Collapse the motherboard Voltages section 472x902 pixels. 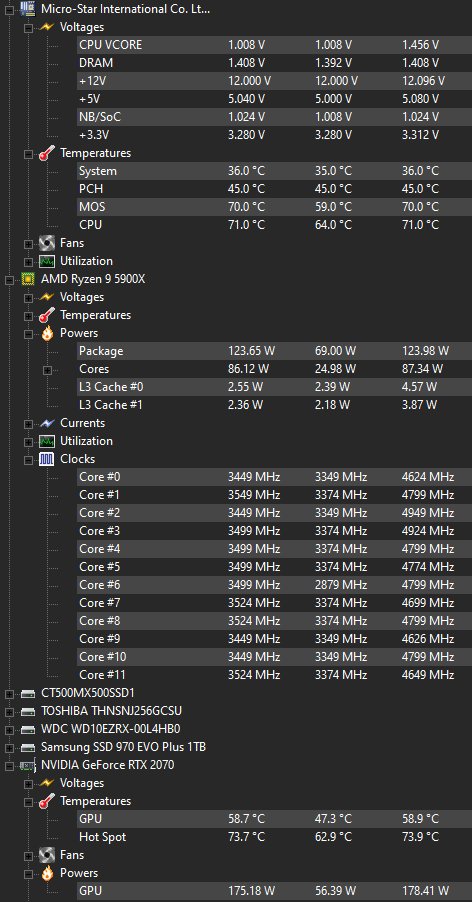[x=28, y=27]
